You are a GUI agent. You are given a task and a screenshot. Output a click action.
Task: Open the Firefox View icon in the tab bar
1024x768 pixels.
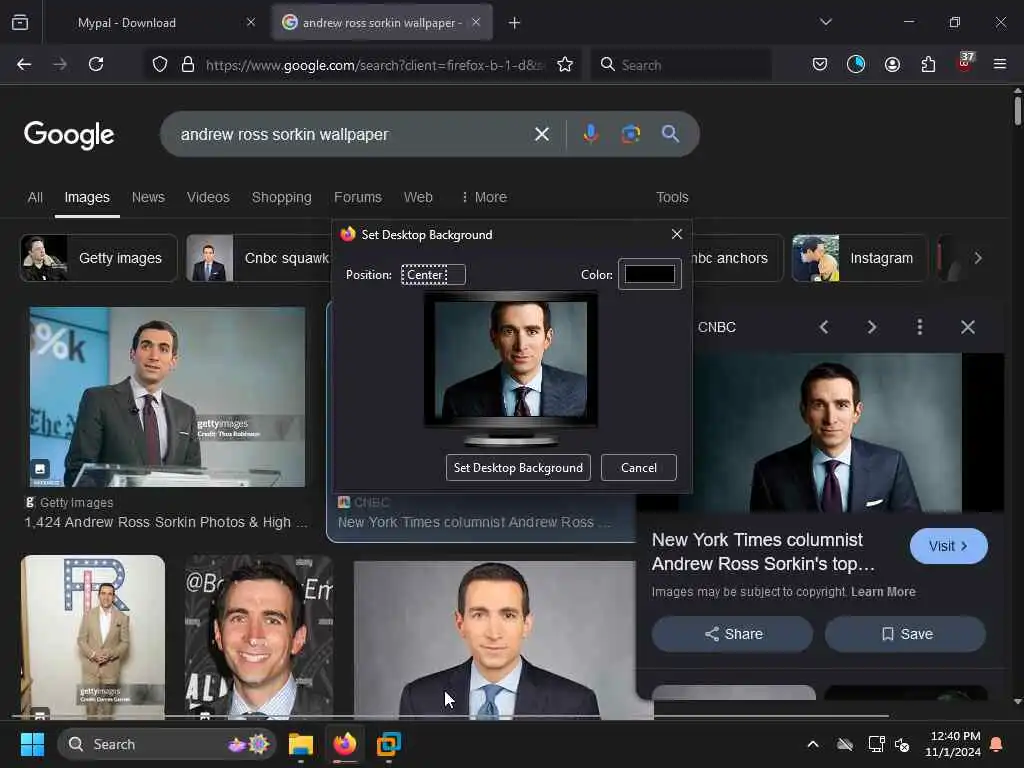tap(20, 23)
